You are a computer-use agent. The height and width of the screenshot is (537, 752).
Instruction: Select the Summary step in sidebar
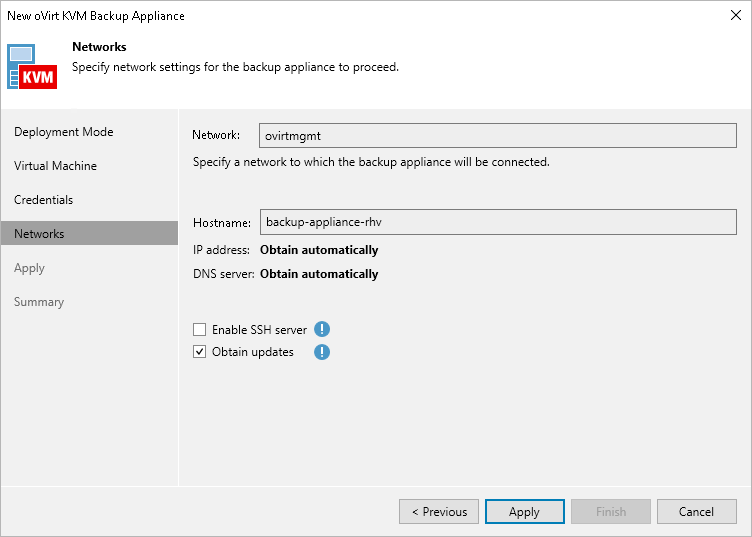point(39,302)
